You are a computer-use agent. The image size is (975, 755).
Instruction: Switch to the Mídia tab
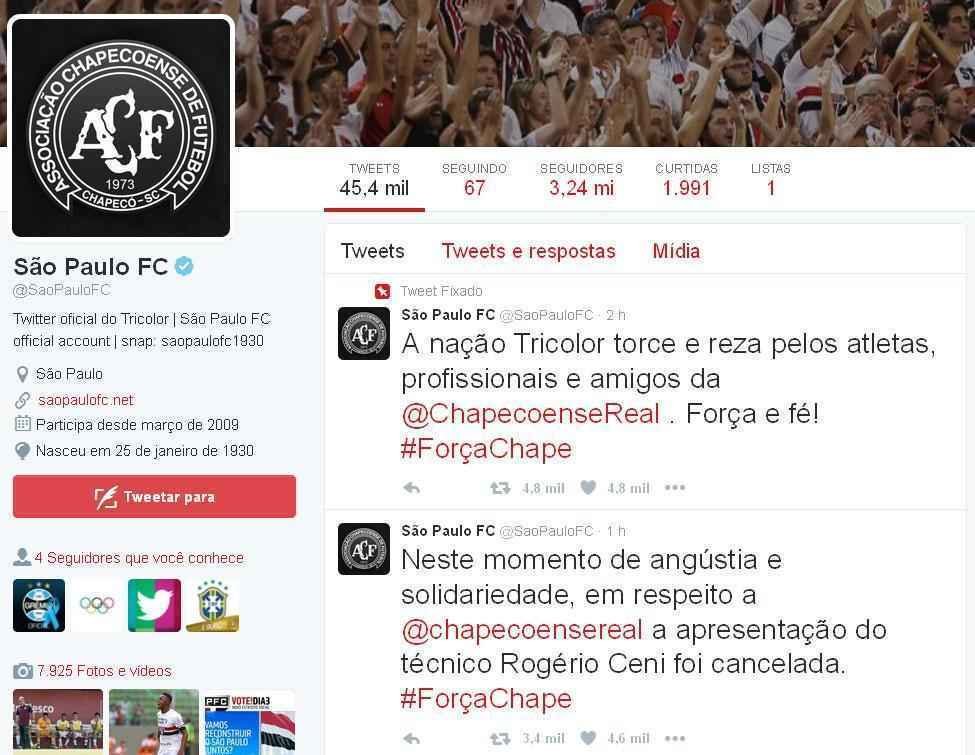676,251
